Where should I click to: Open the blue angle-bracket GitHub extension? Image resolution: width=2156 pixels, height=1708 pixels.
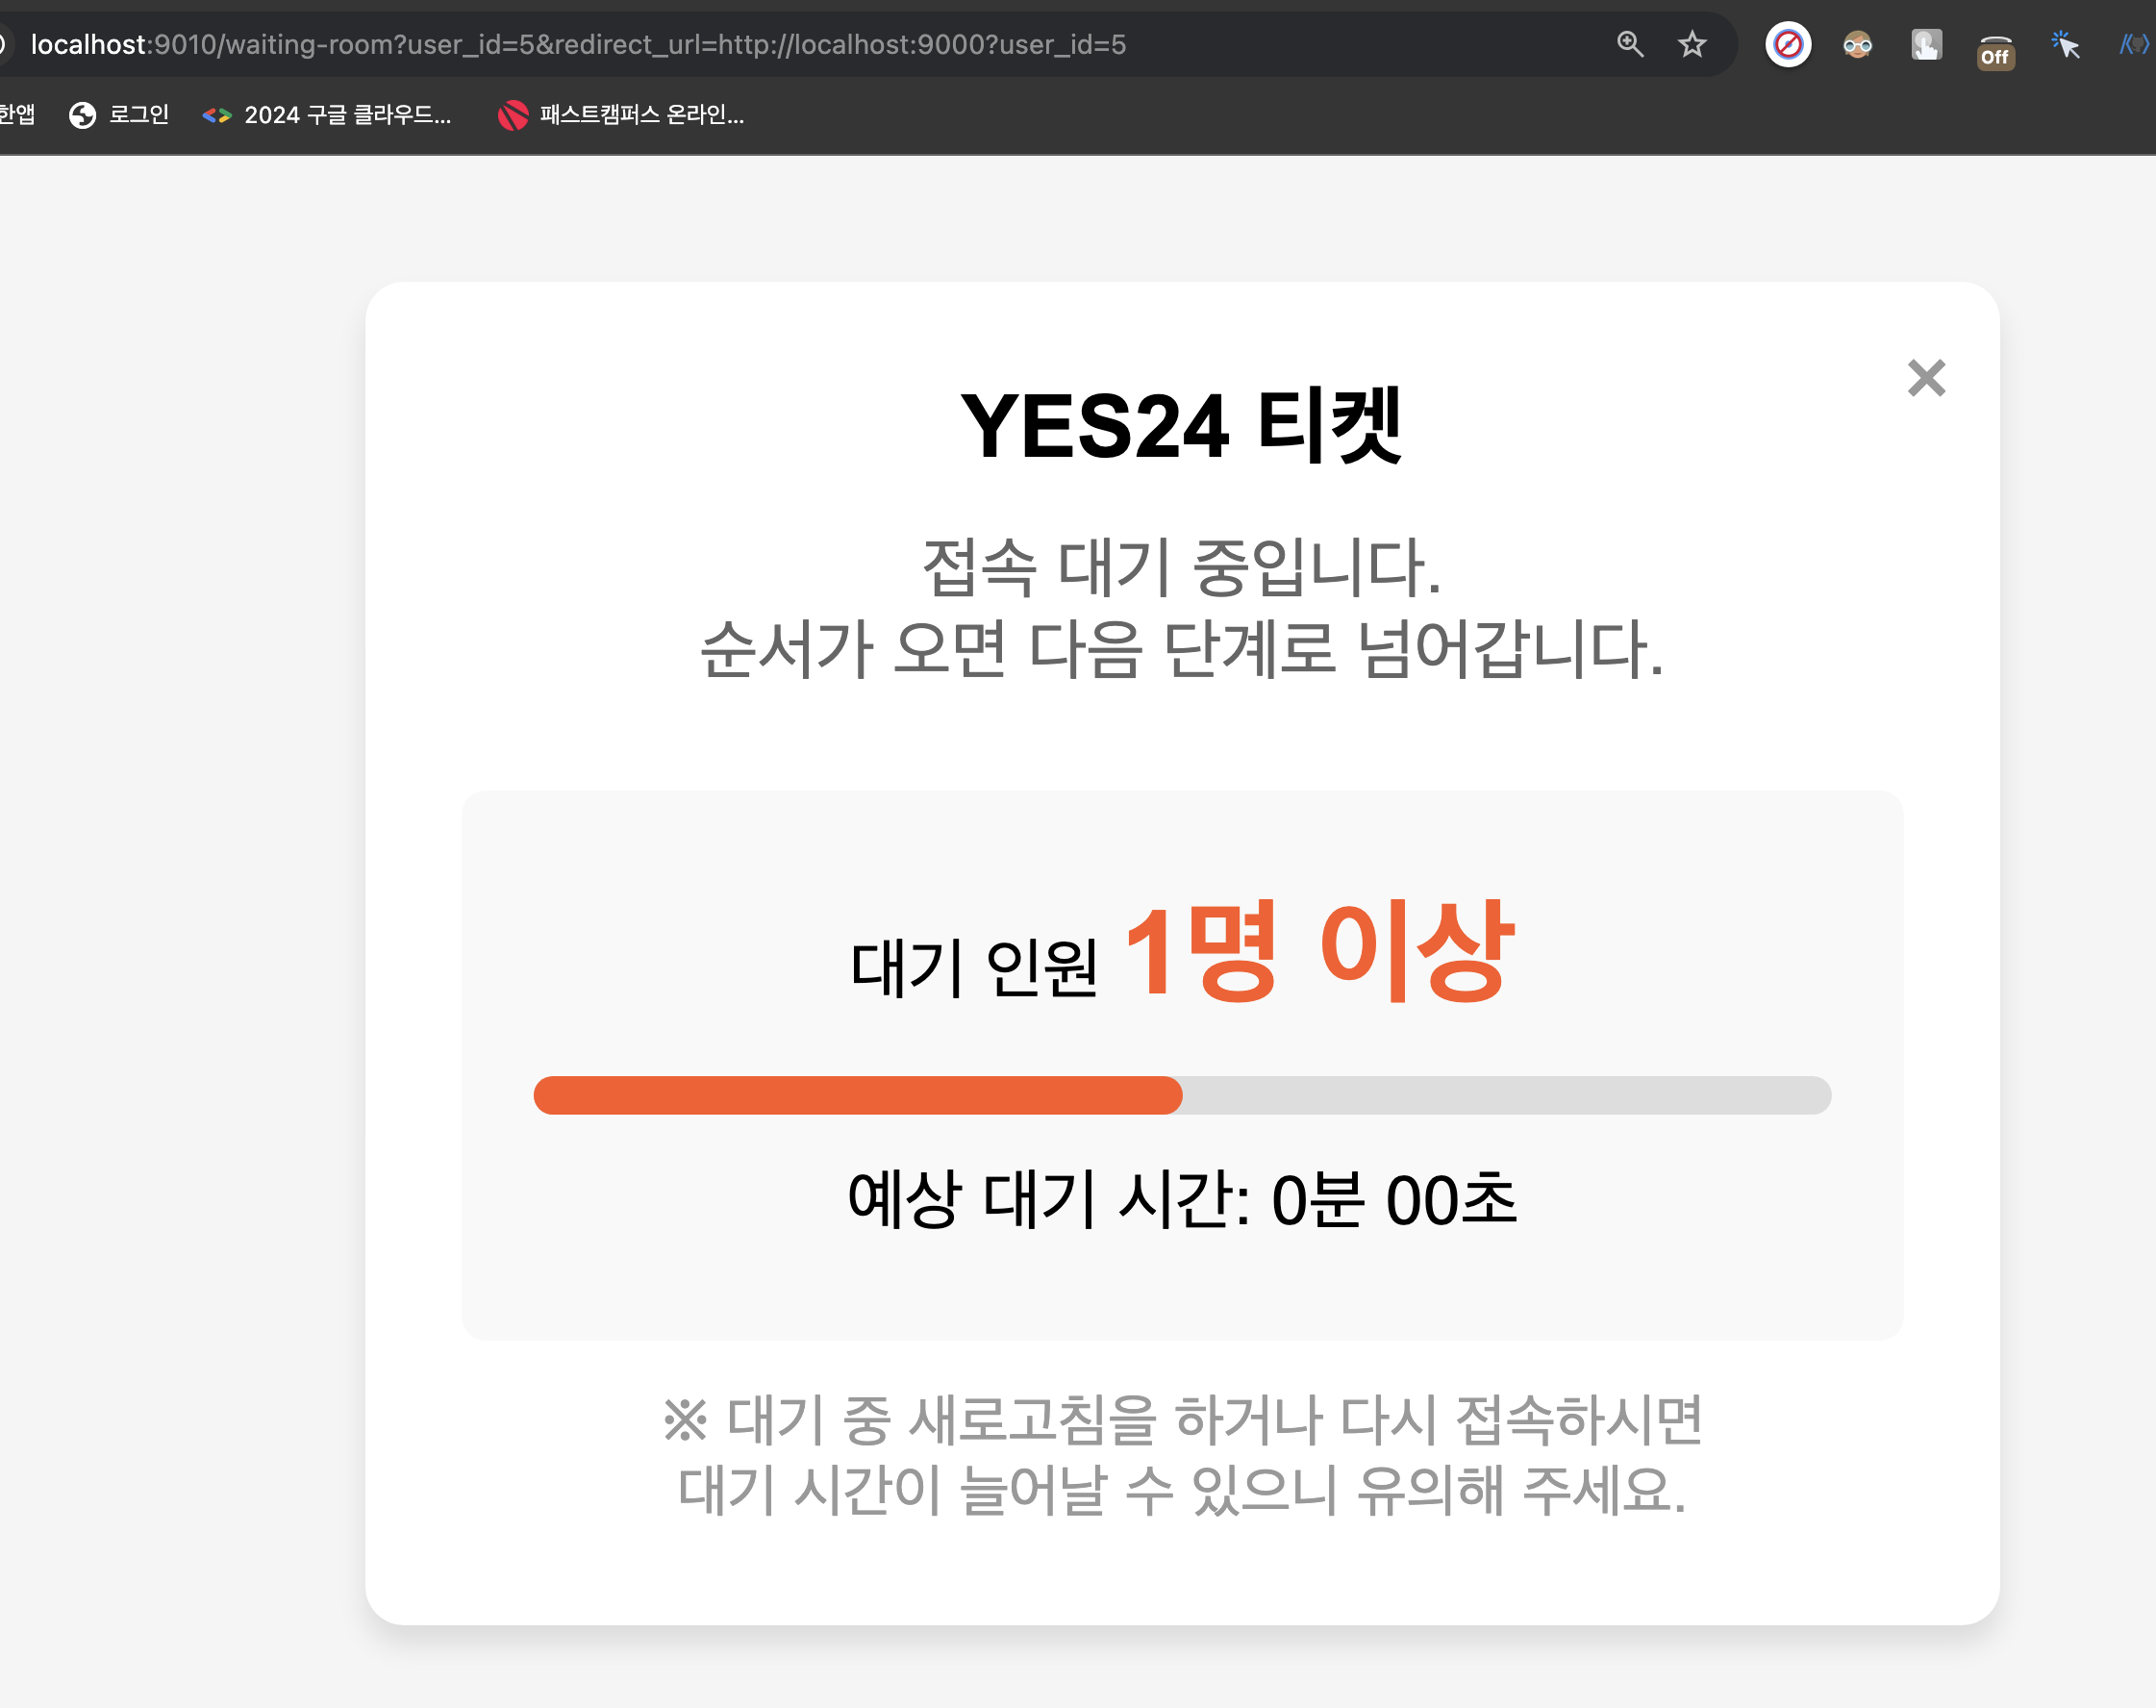(x=2134, y=44)
